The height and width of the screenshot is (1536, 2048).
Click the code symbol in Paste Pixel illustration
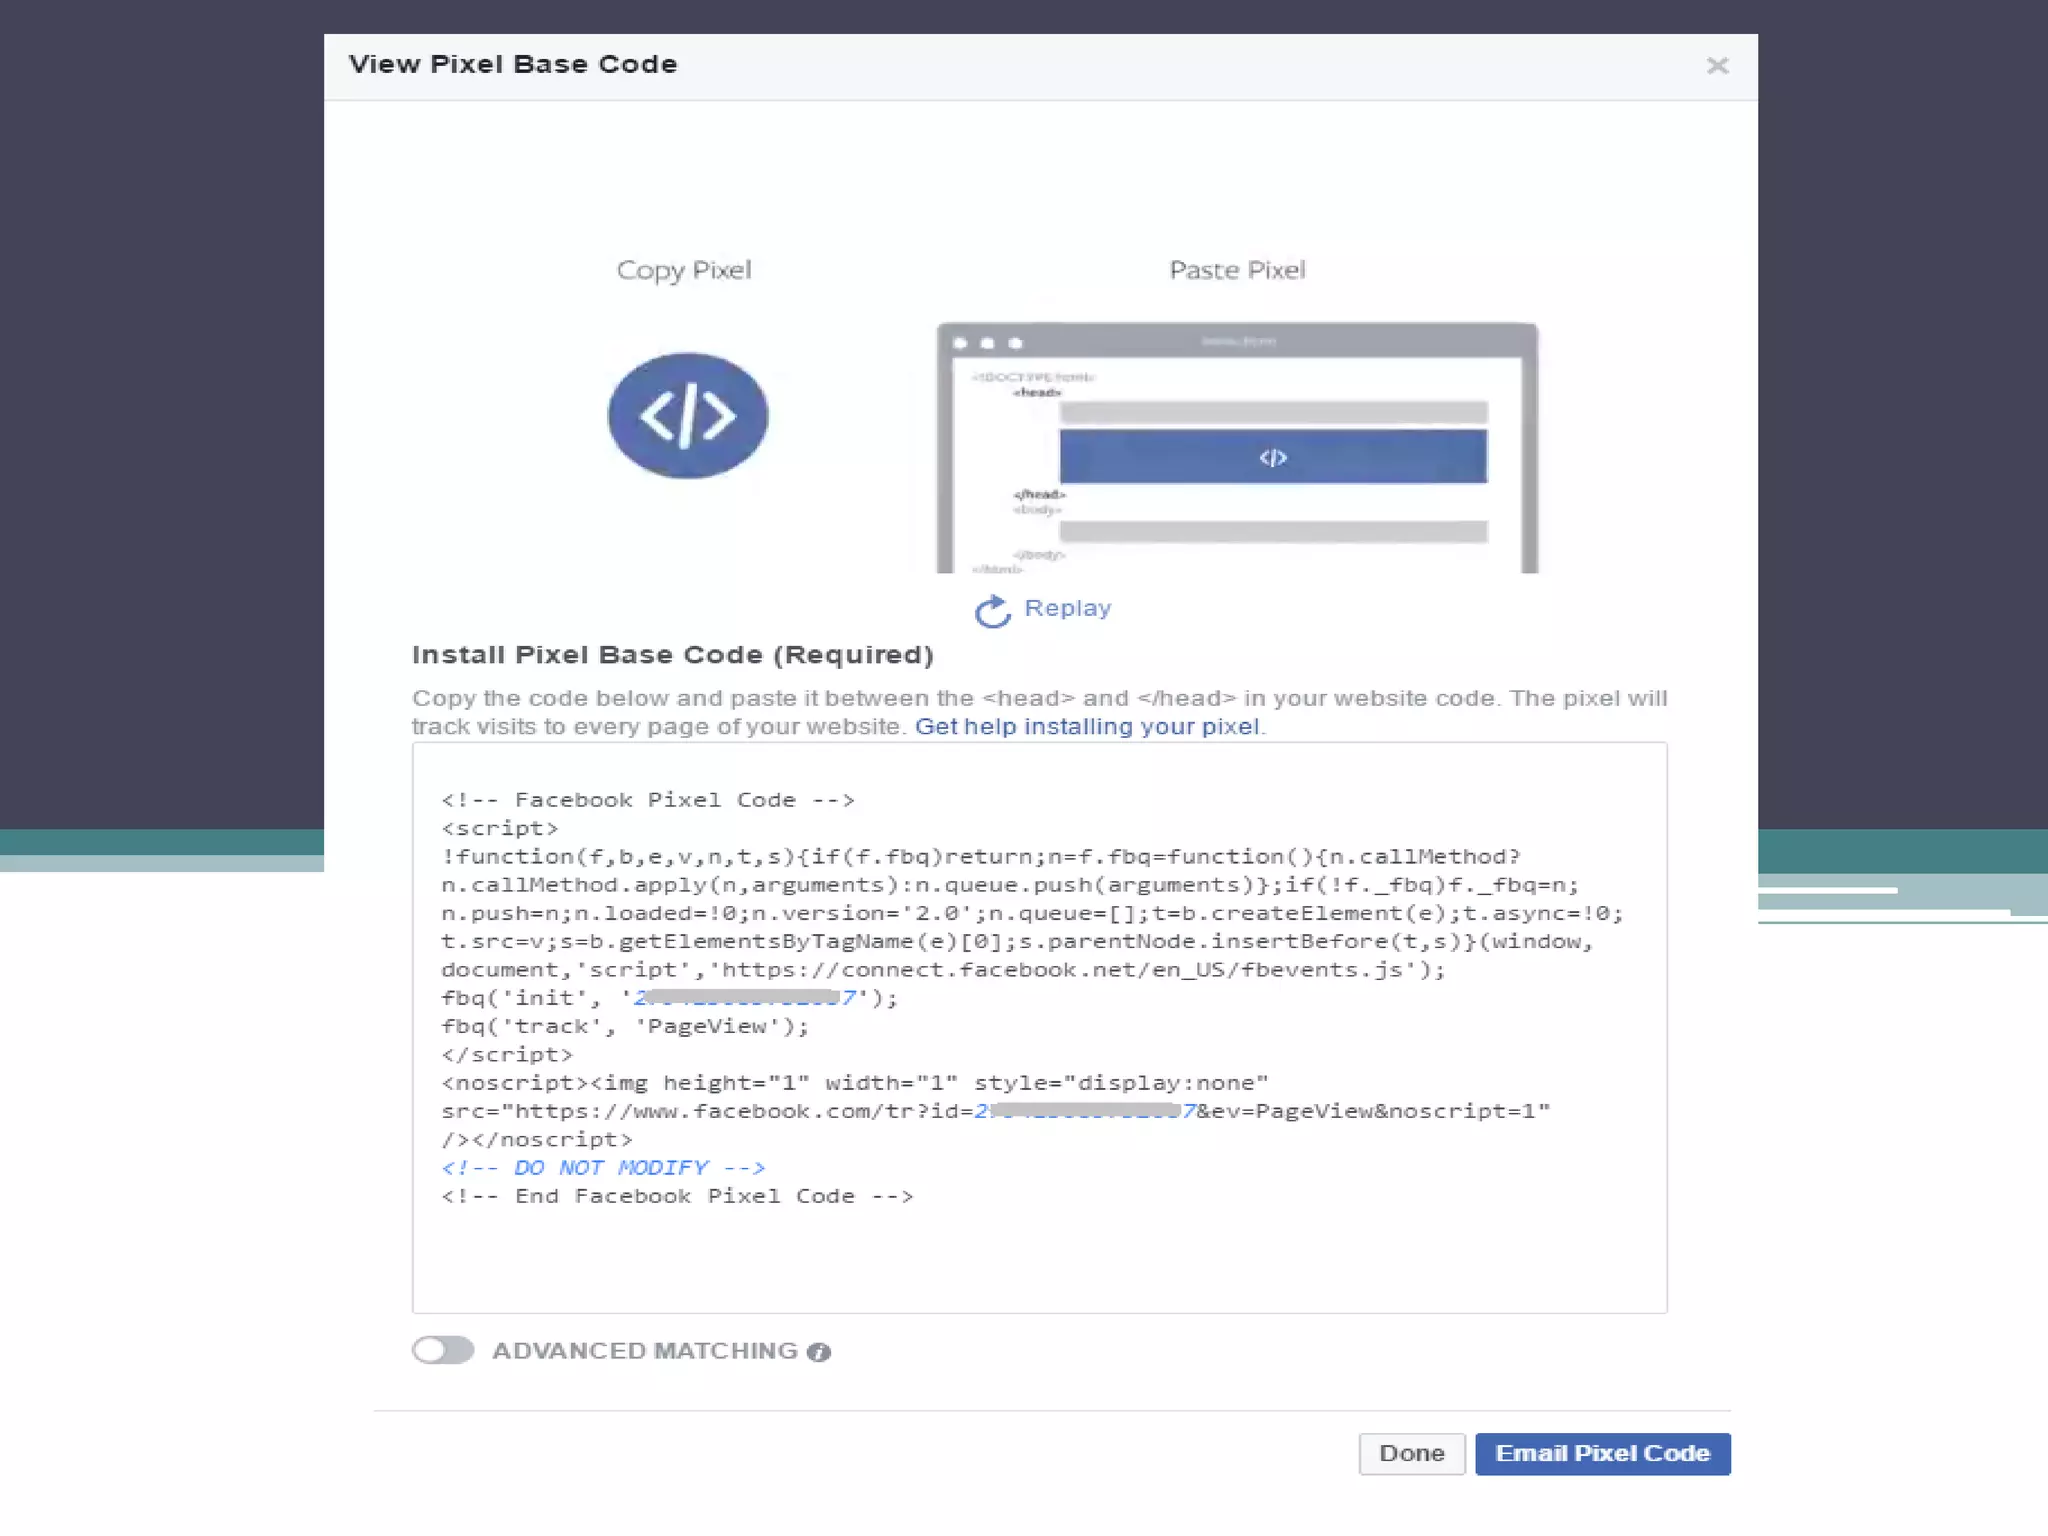click(x=1272, y=457)
